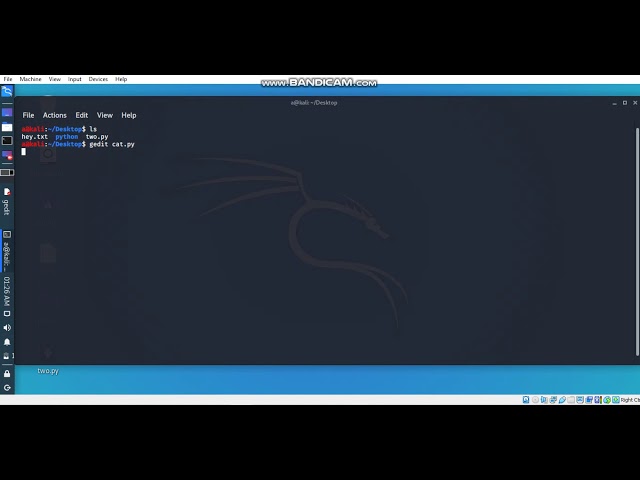
Task: Click the 01:26 AM panel clock
Action: tap(7, 291)
